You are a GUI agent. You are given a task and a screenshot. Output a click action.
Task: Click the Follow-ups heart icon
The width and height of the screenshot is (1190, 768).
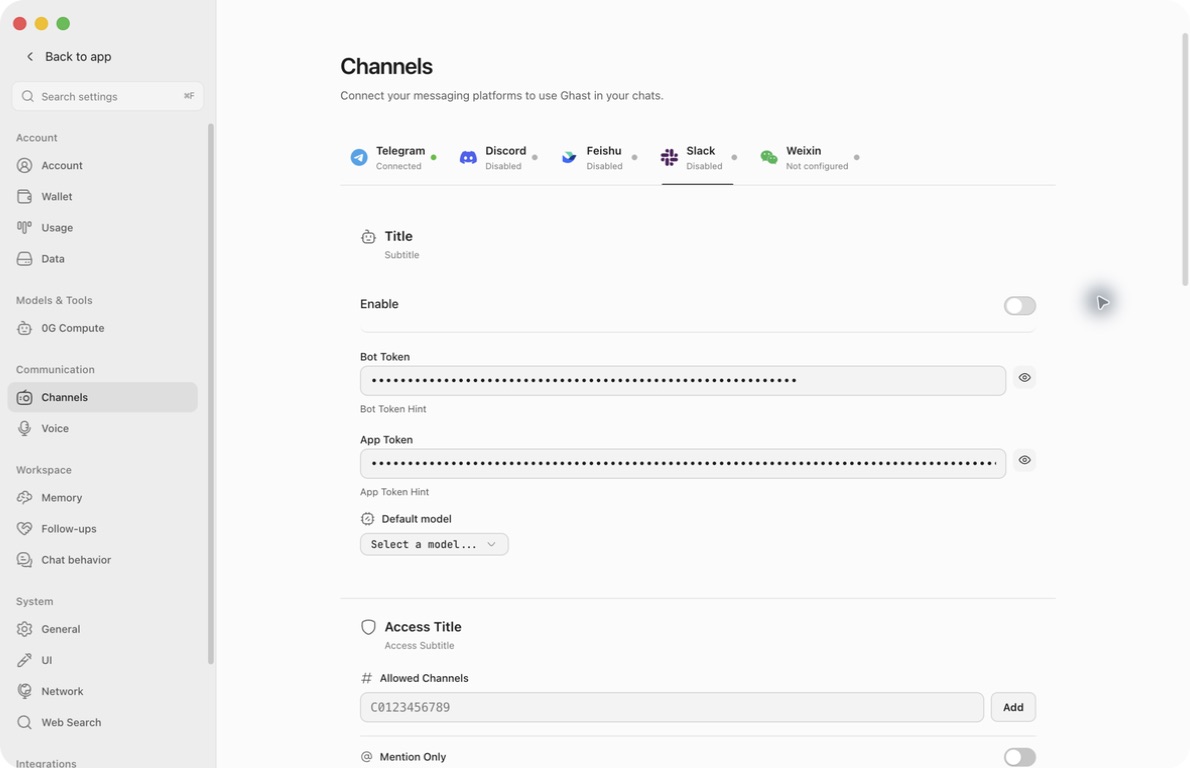pos(24,529)
